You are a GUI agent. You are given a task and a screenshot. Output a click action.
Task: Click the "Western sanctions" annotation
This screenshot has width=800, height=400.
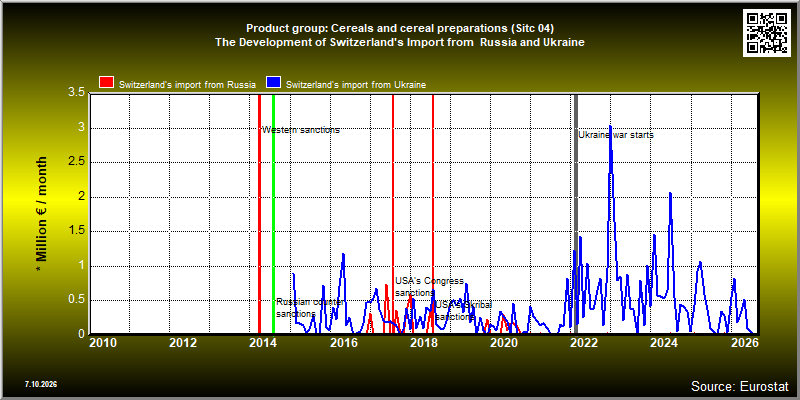(x=301, y=130)
